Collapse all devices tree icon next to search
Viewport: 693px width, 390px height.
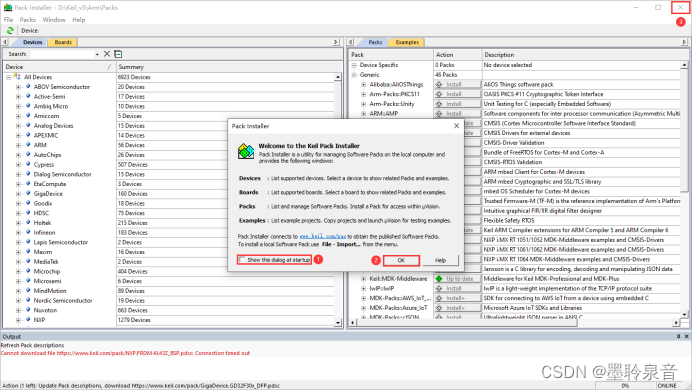click(118, 54)
